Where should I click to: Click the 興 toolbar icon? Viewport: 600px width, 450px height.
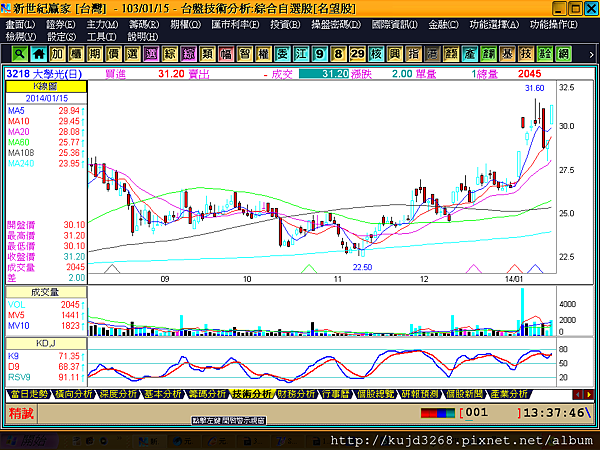pyautogui.click(x=395, y=54)
